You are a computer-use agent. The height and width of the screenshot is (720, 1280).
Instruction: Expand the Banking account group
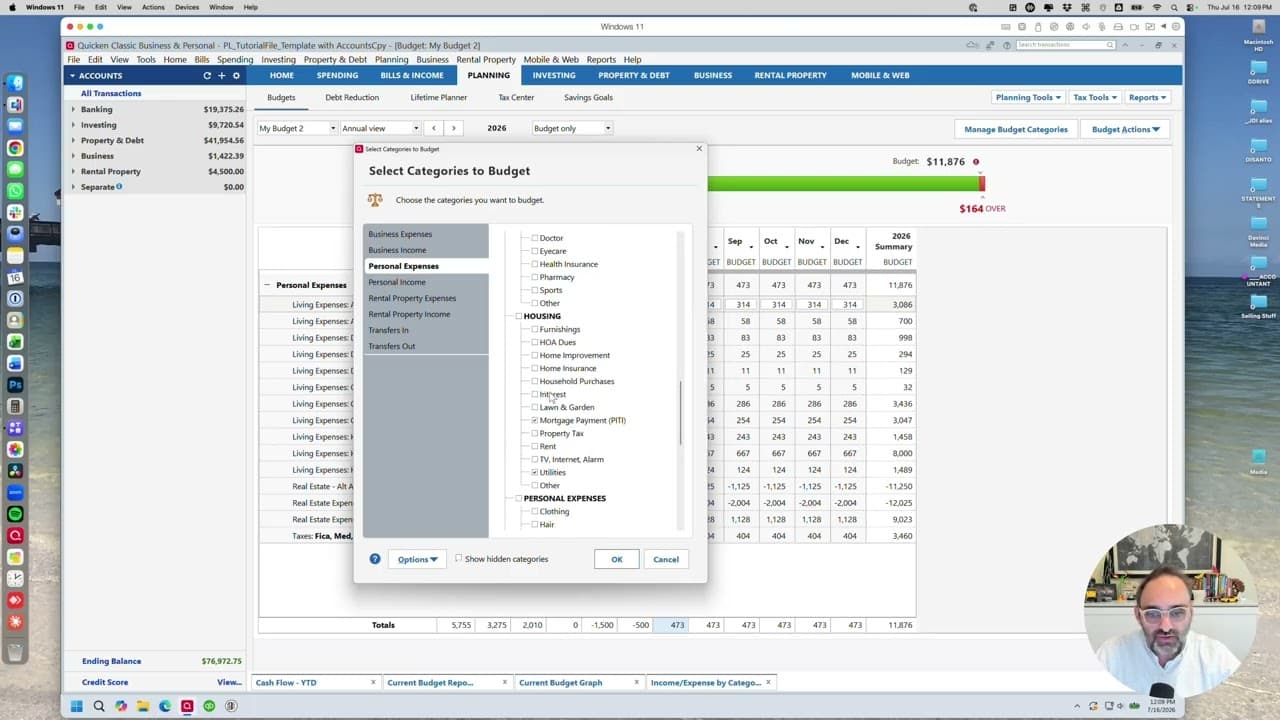(x=72, y=109)
